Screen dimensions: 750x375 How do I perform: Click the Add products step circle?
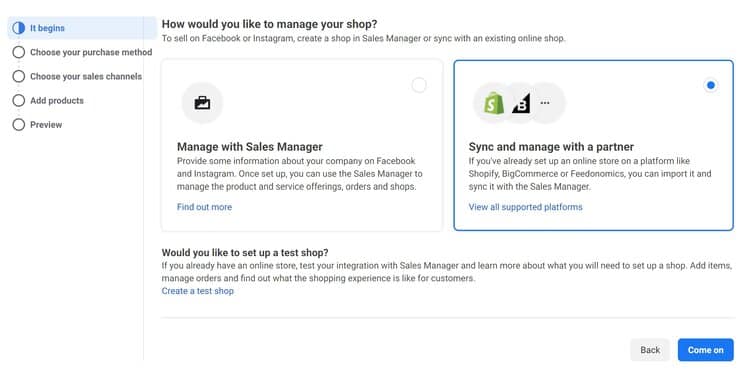pos(19,100)
